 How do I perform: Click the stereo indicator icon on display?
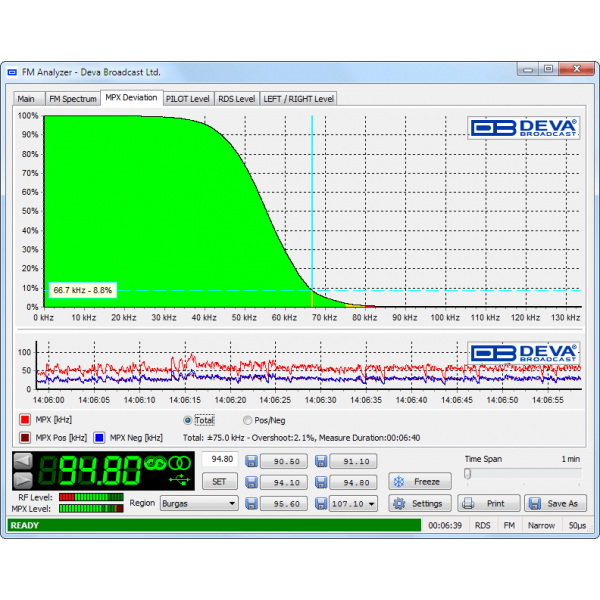[x=180, y=463]
